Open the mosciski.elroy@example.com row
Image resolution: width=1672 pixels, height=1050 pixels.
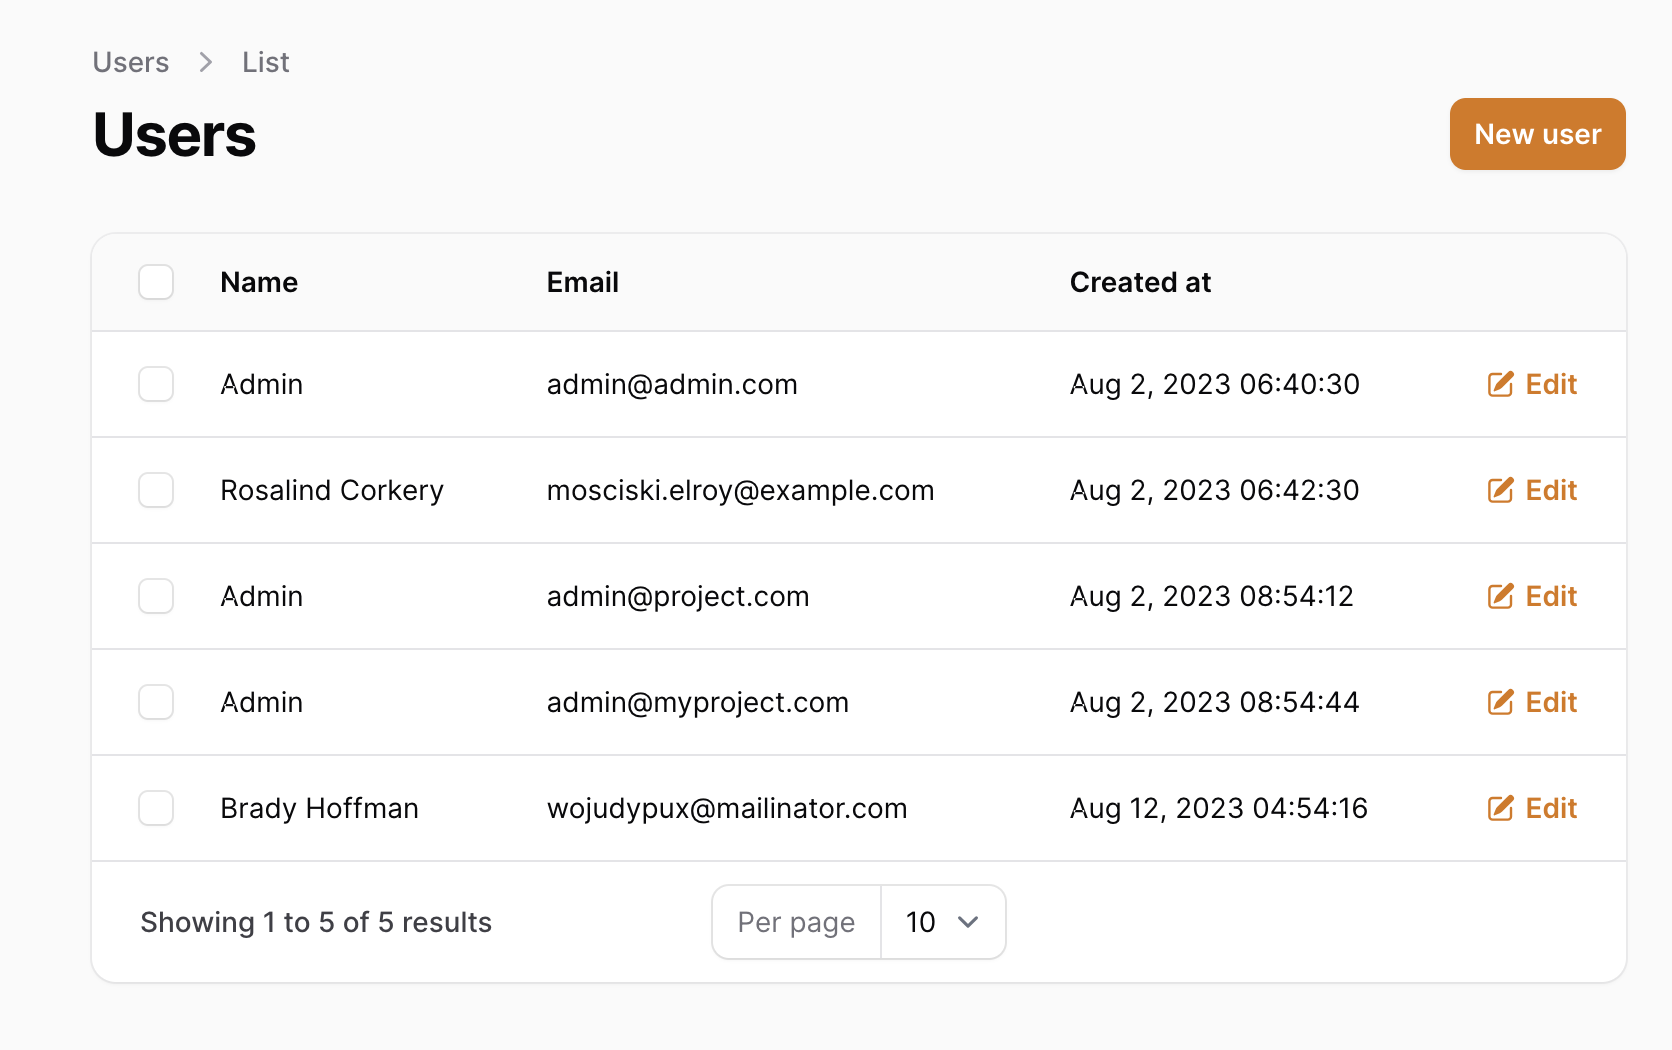coord(859,490)
